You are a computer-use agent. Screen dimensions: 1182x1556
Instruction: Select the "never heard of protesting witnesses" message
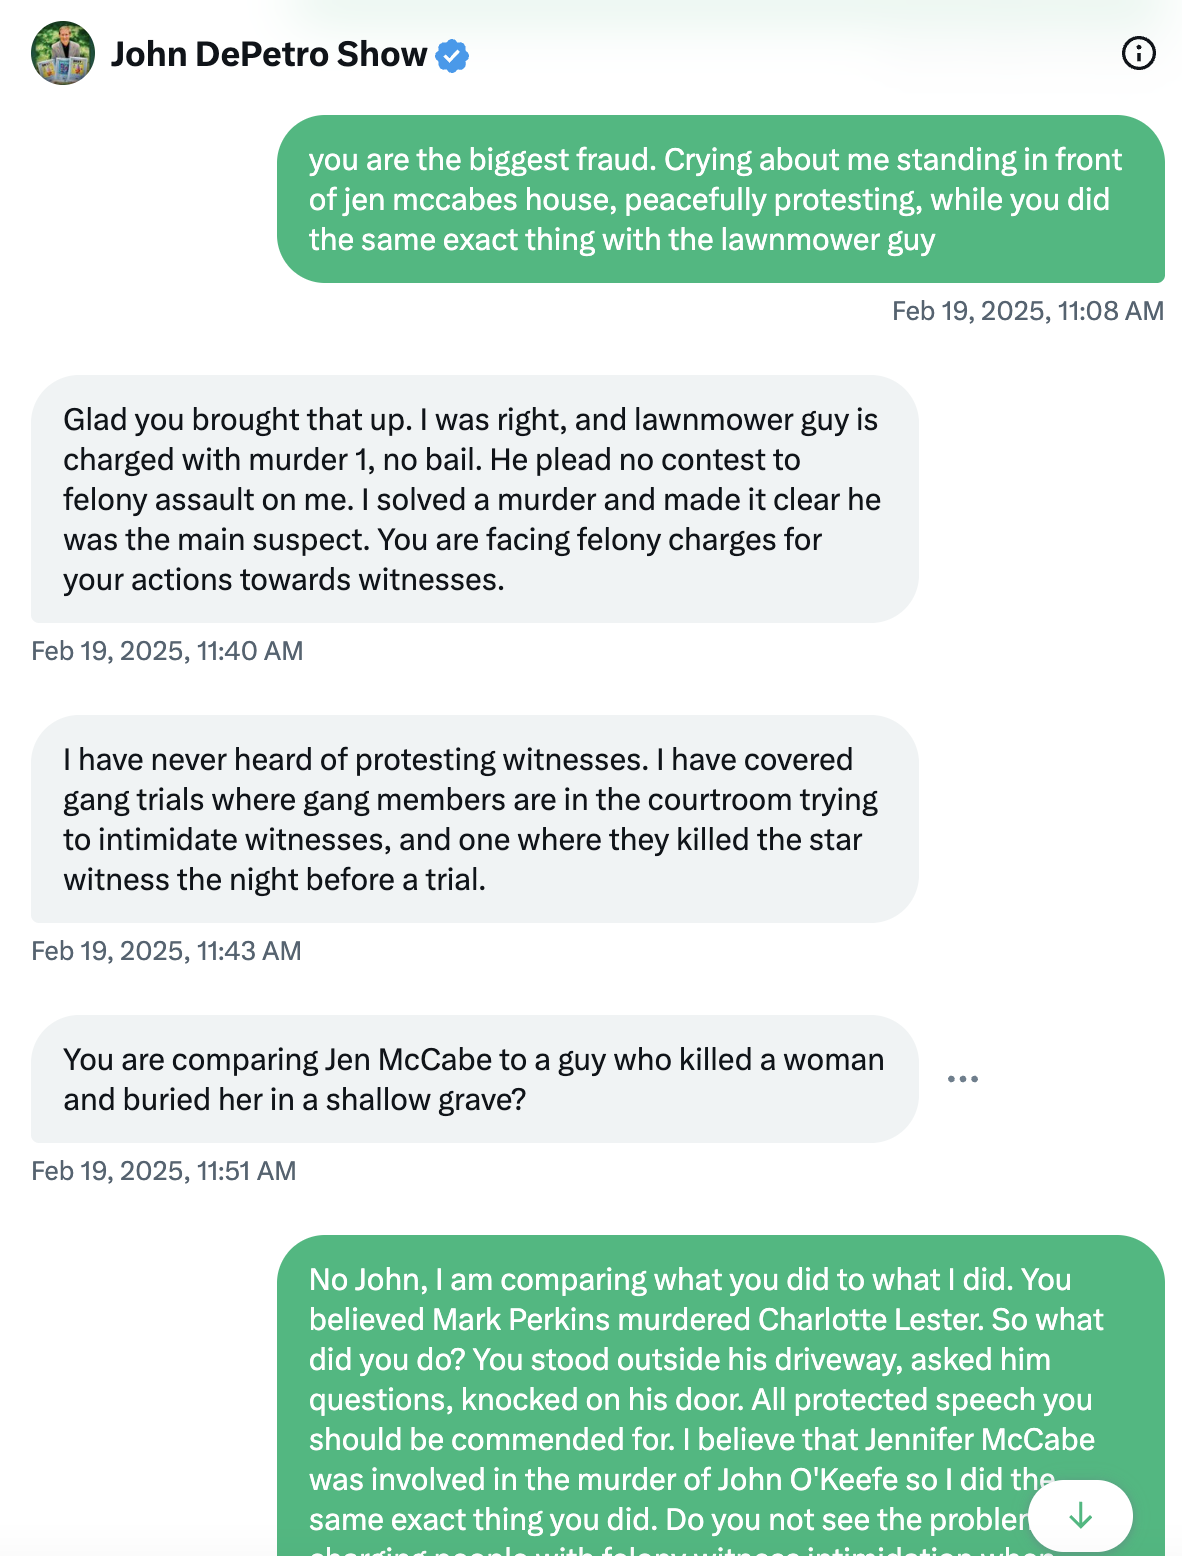click(x=474, y=819)
